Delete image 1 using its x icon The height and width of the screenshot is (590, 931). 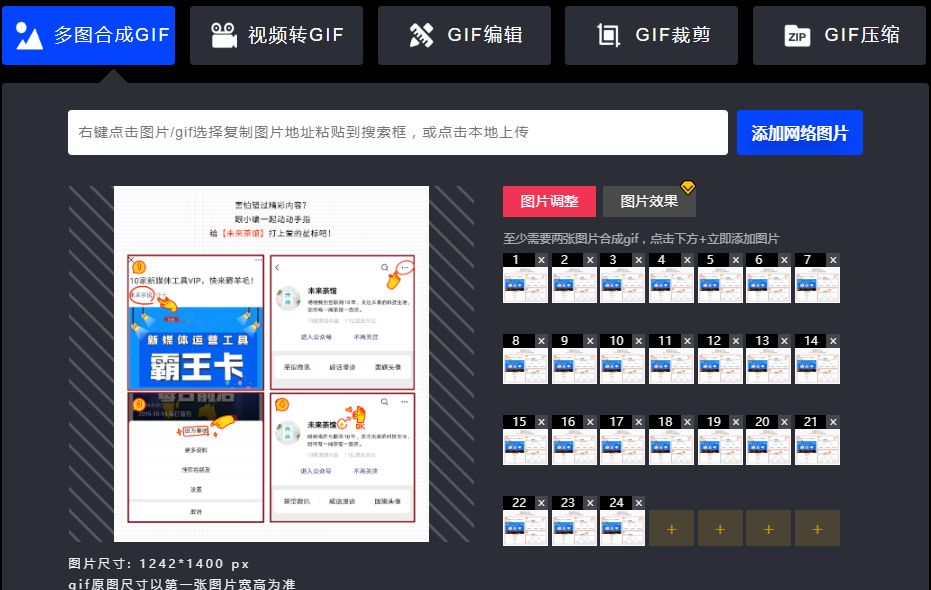pyautogui.click(x=539, y=259)
